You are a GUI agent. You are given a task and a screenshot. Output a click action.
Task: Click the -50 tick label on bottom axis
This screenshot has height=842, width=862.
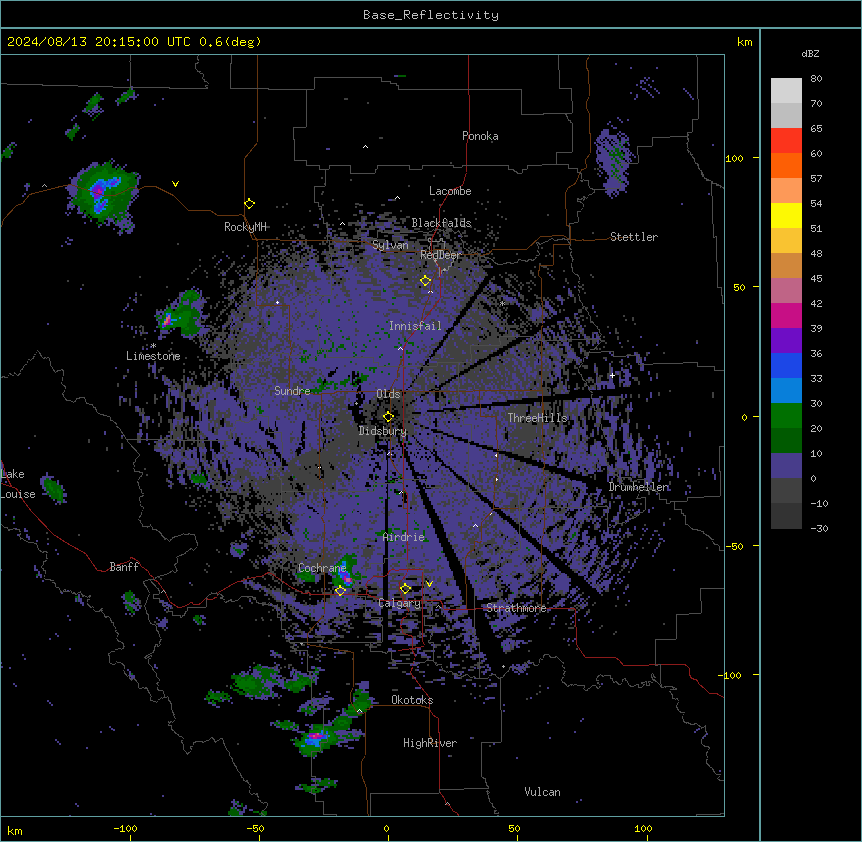(x=255, y=828)
